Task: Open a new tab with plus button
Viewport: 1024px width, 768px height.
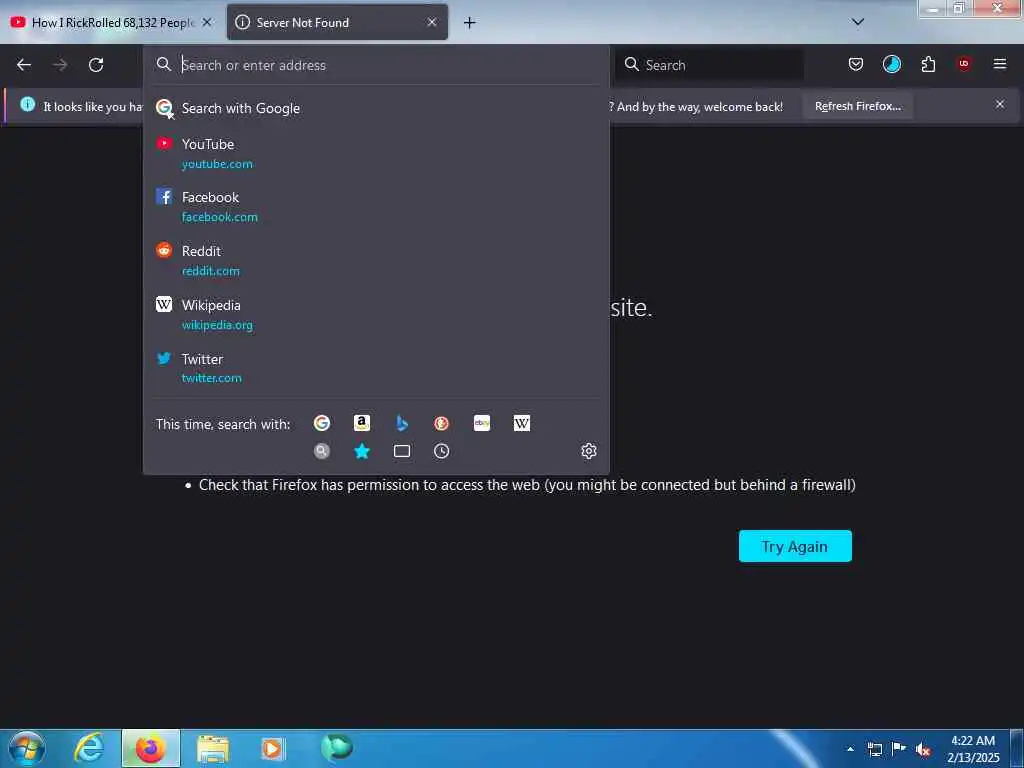Action: pyautogui.click(x=470, y=23)
